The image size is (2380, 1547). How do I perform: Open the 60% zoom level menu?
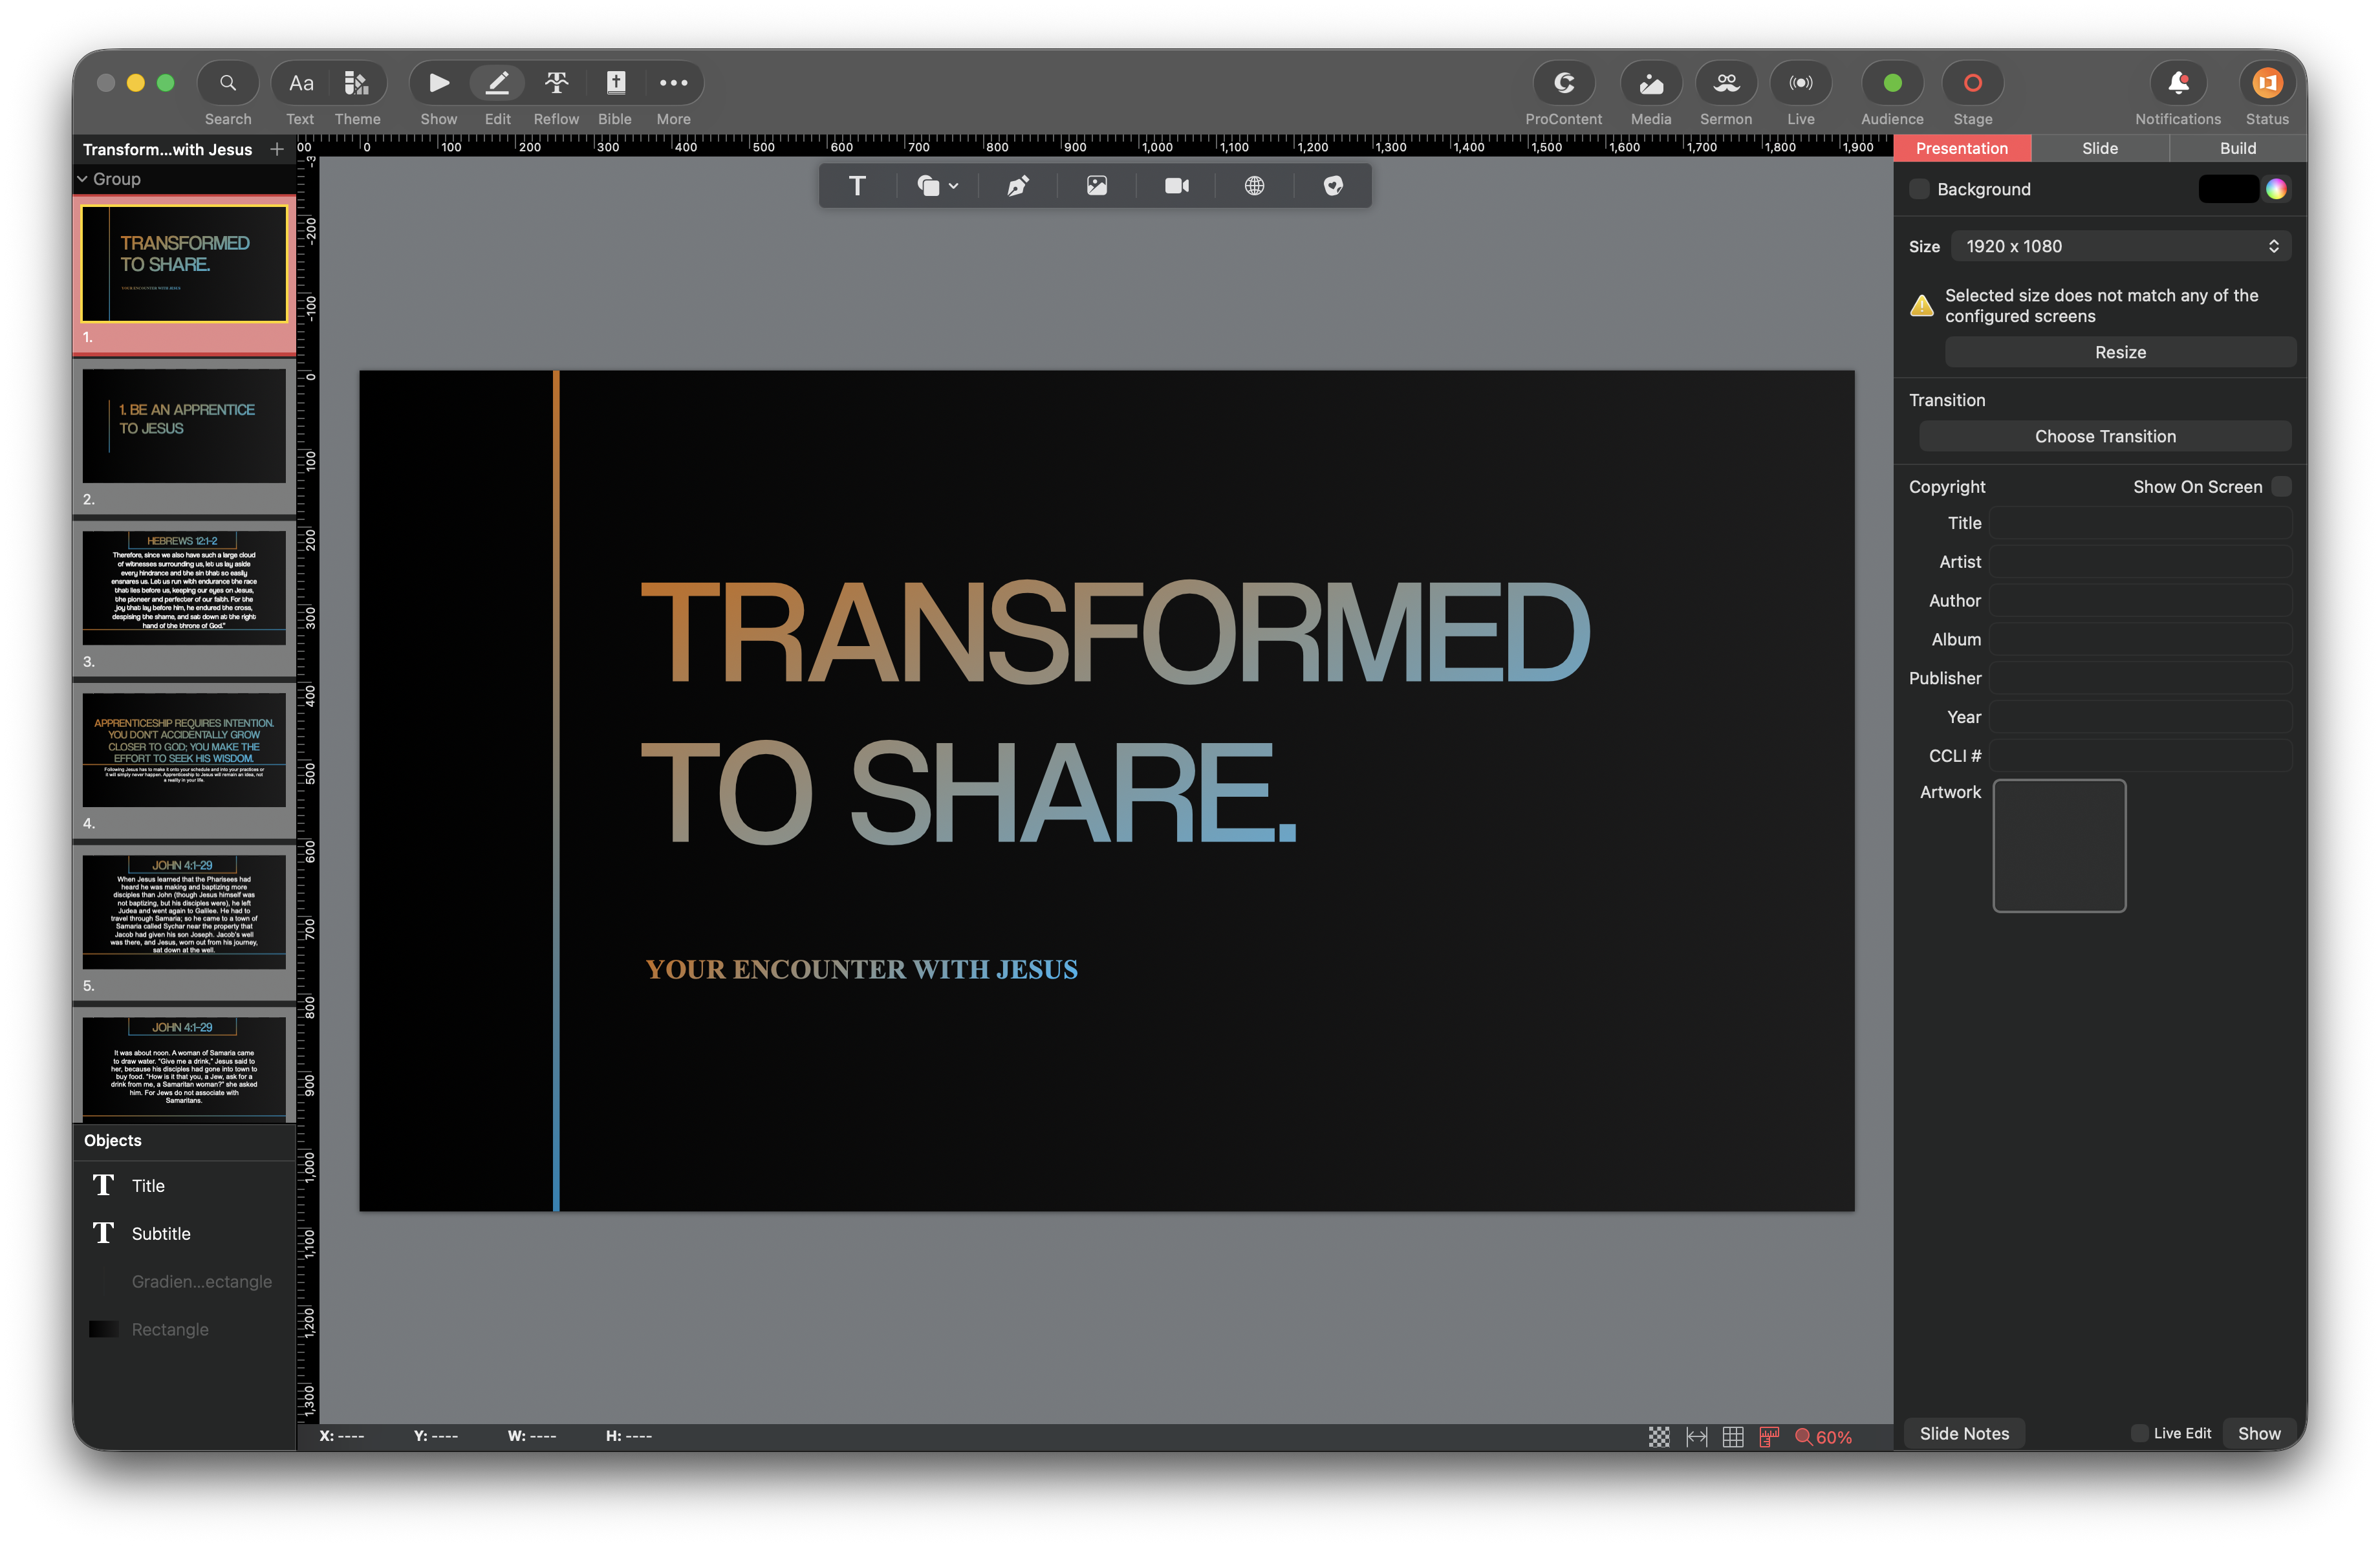click(1823, 1436)
